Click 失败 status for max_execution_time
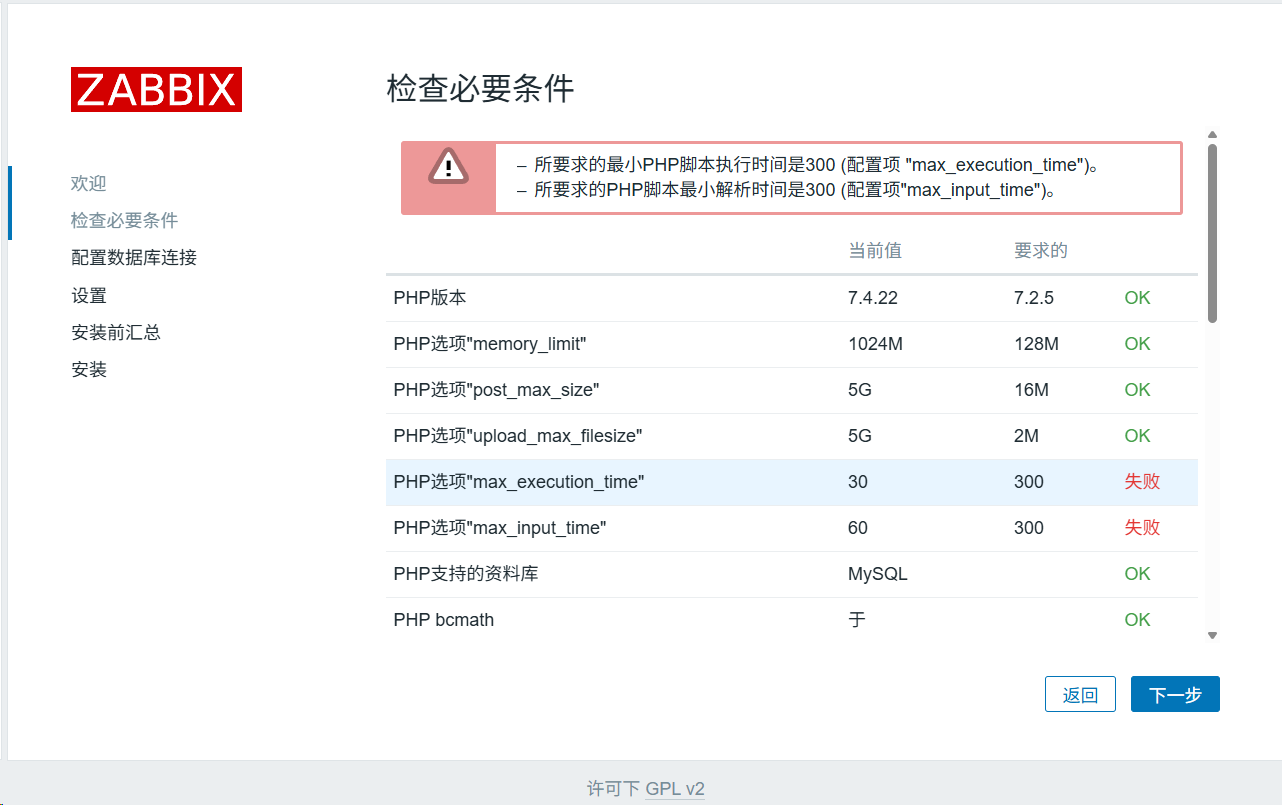This screenshot has height=805, width=1282. point(1142,482)
